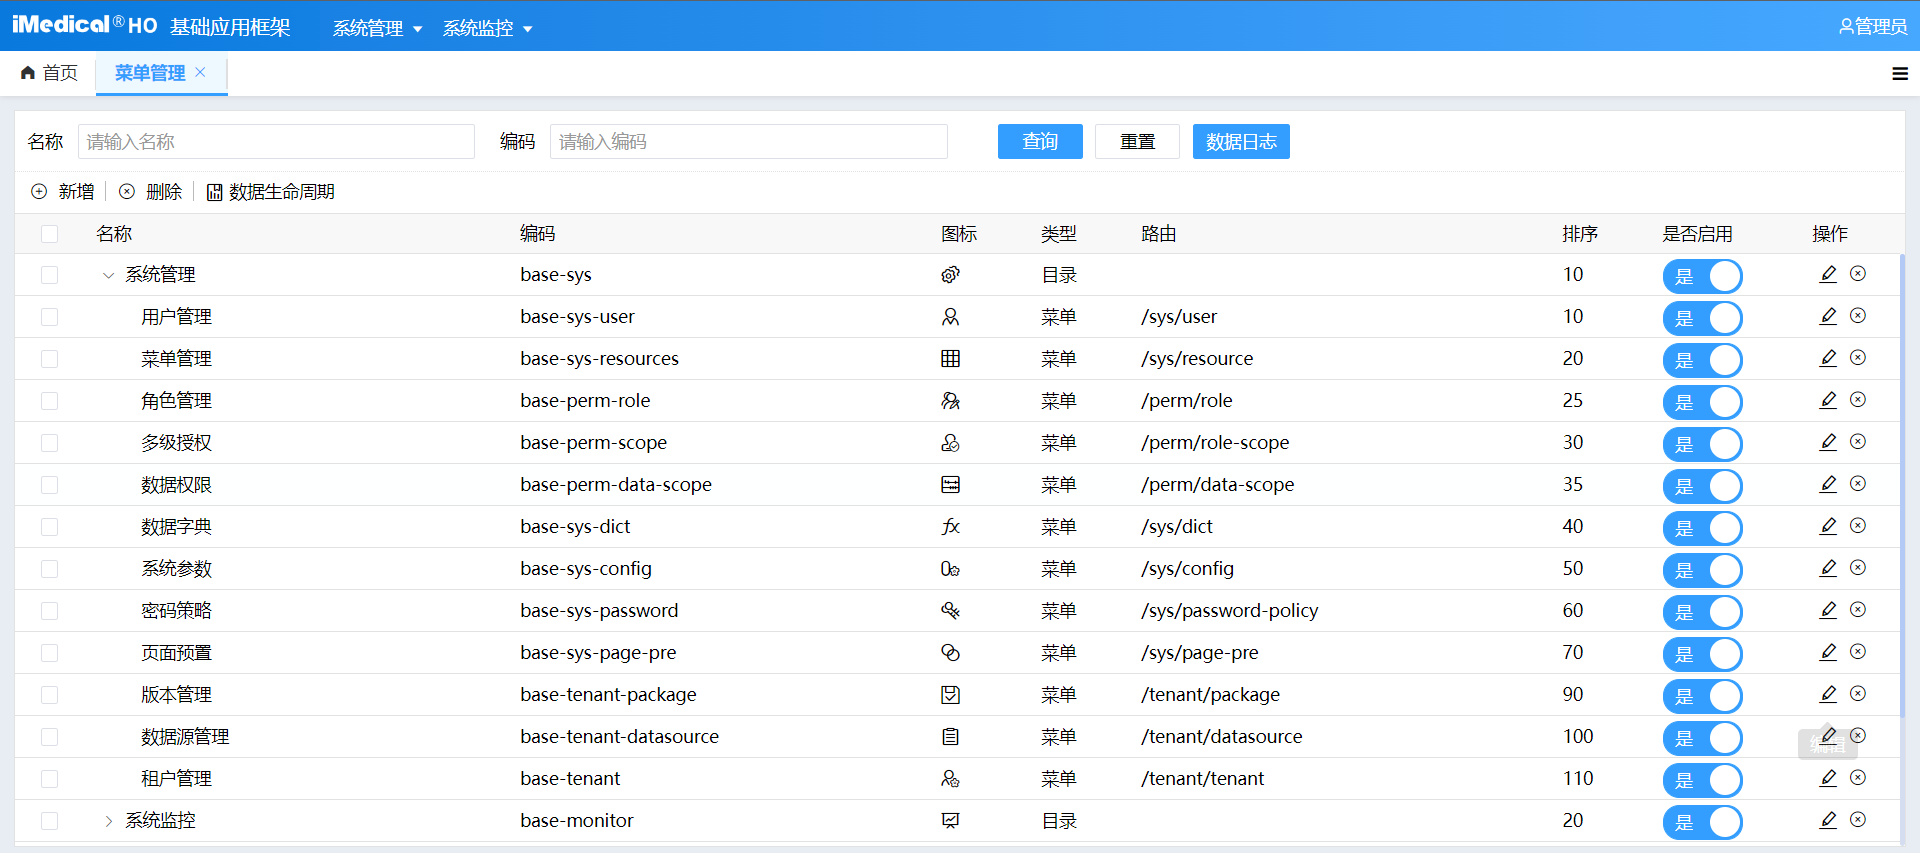Click the 删除 toolbar icon
This screenshot has height=853, width=1920.
(127, 191)
